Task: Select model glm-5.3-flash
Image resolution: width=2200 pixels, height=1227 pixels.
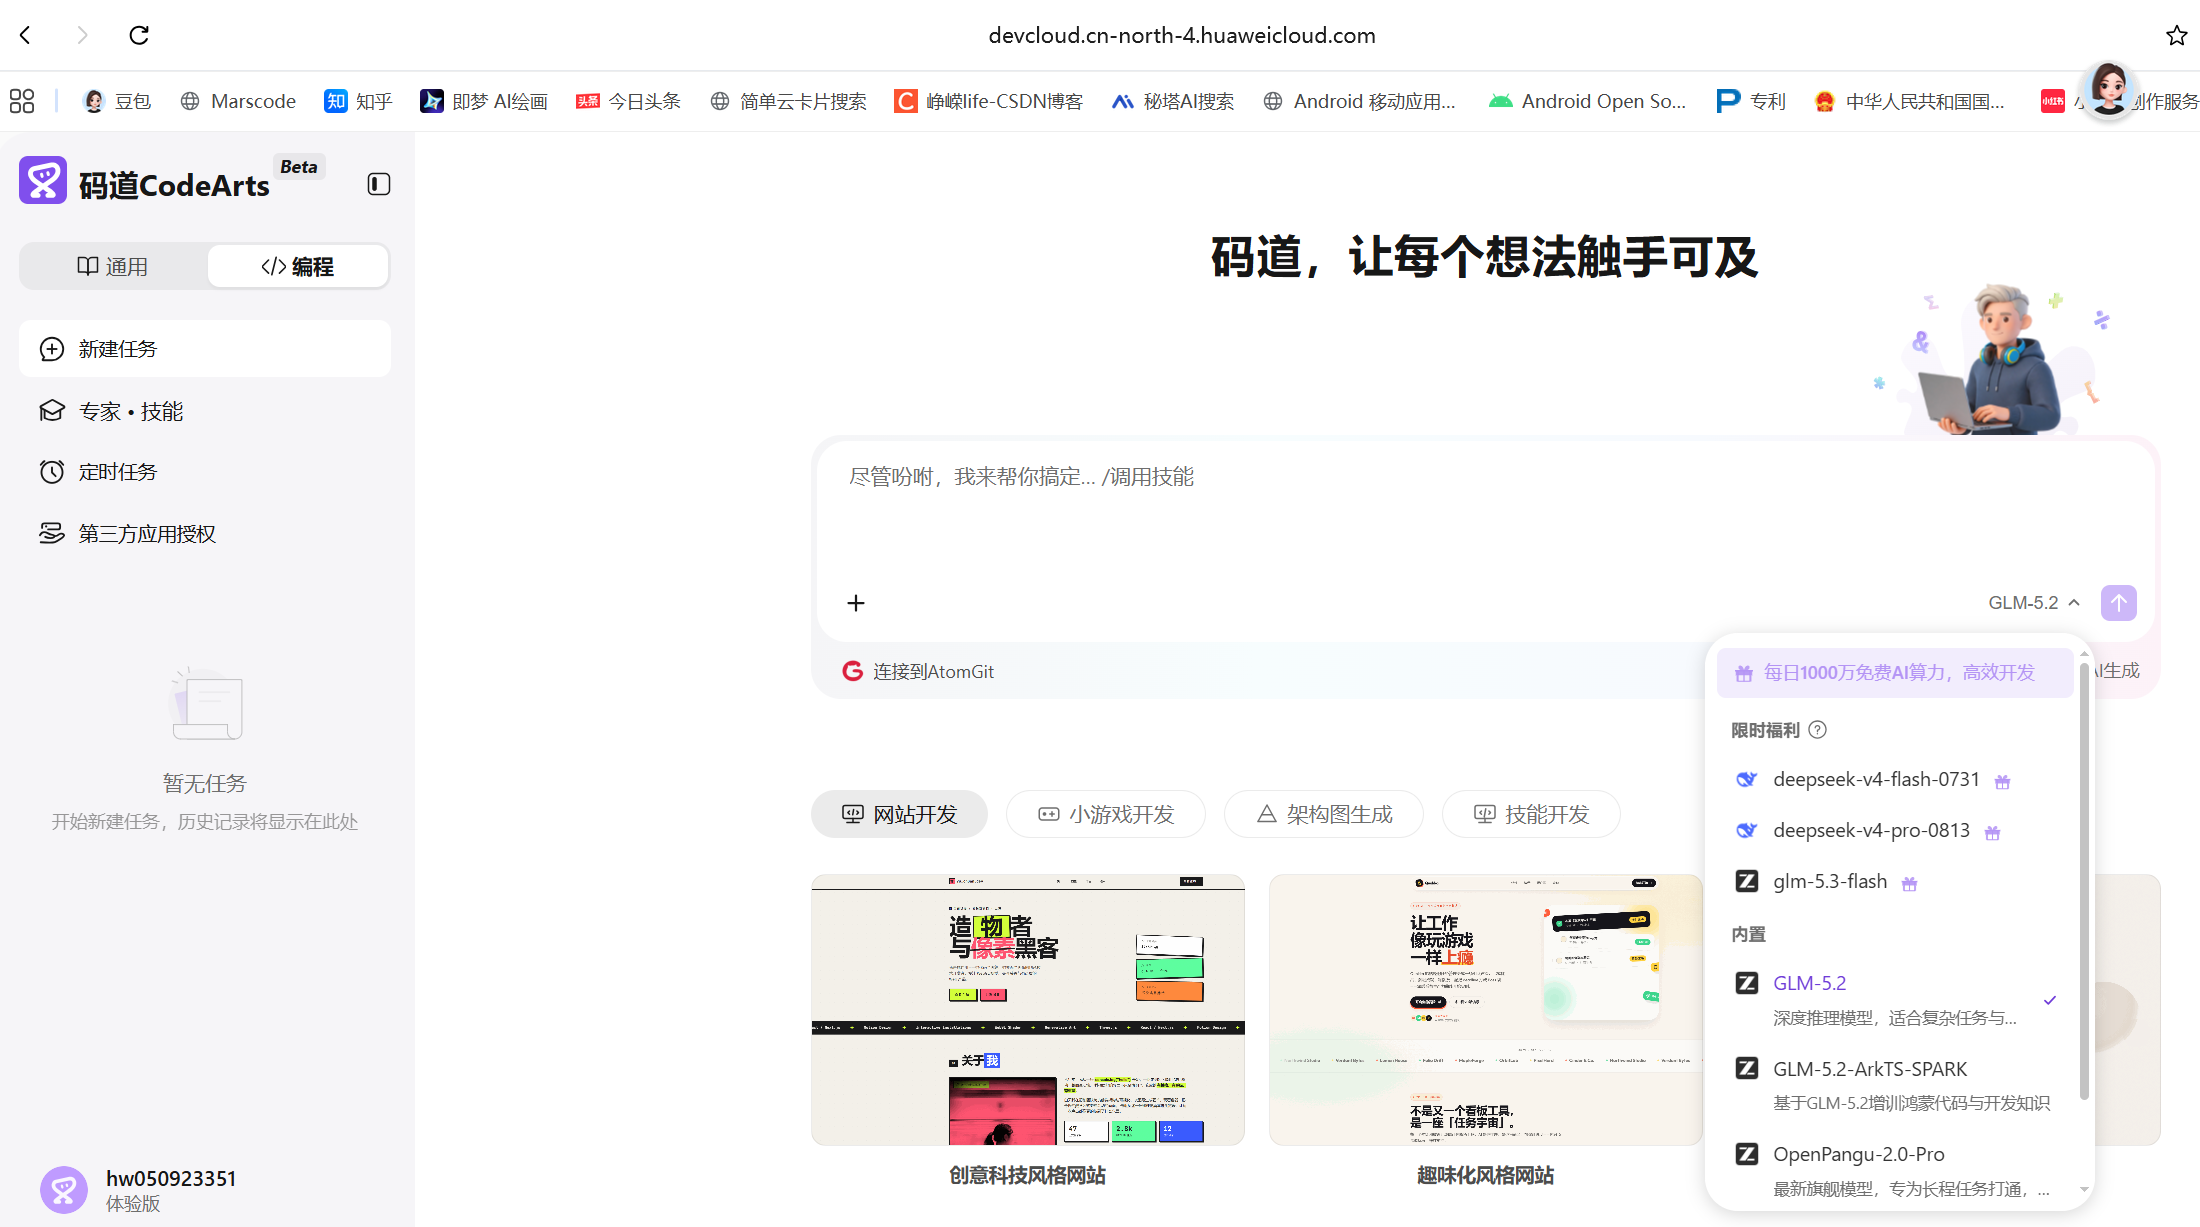Action: point(1895,882)
